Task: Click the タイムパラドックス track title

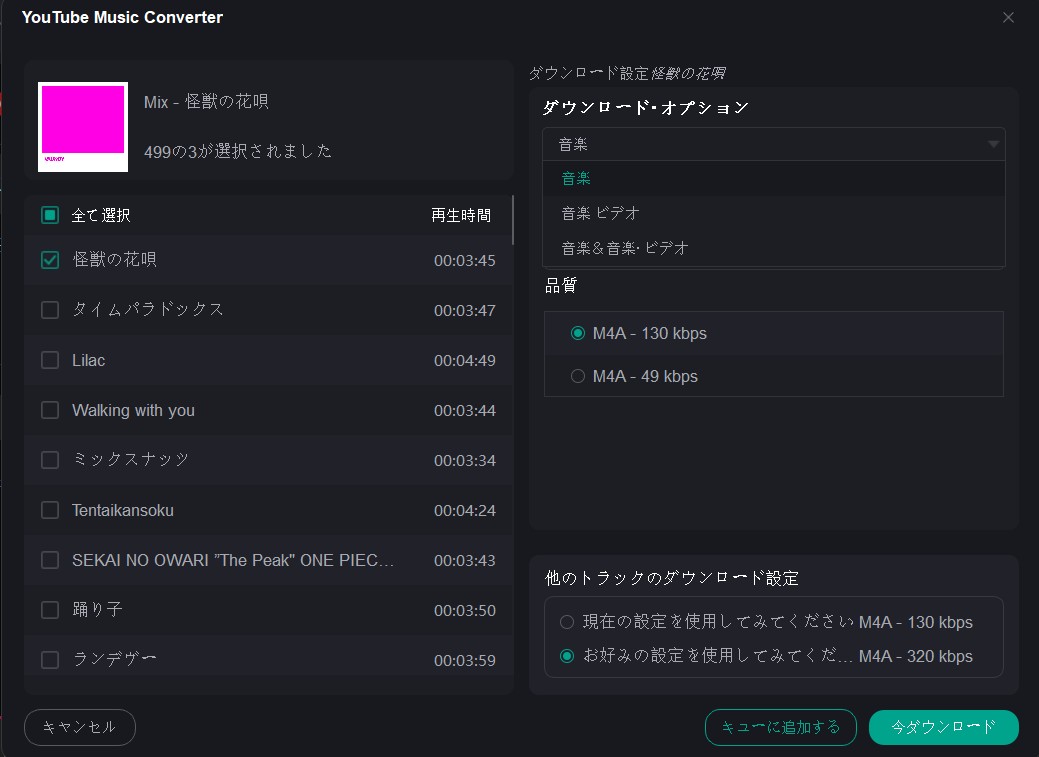Action: pos(148,310)
